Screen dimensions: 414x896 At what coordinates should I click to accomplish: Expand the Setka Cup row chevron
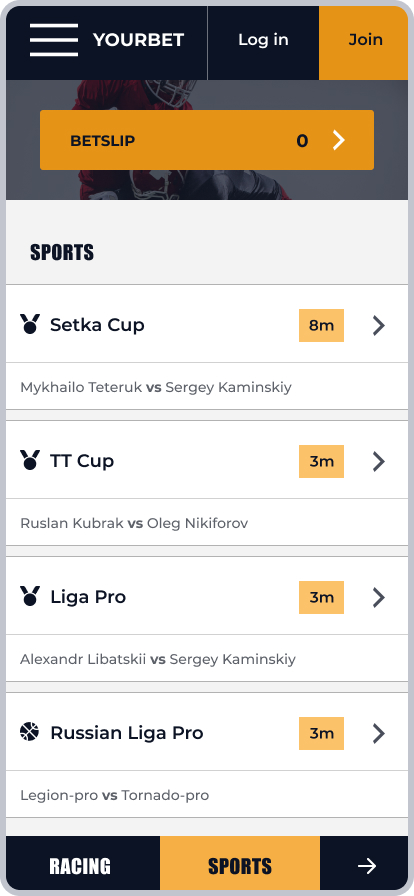[379, 326]
